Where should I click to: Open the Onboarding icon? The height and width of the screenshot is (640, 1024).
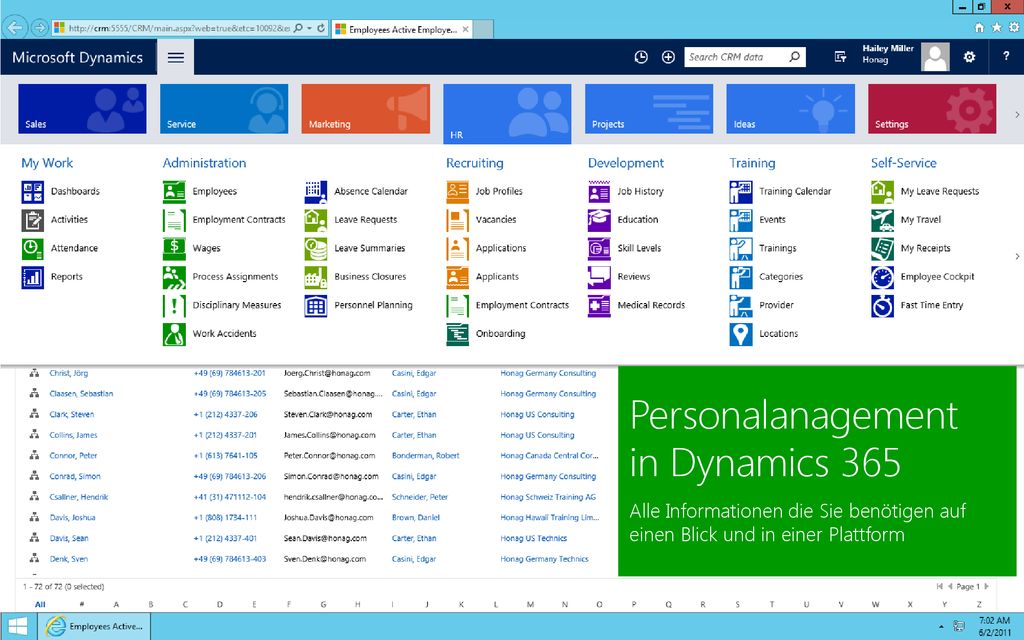click(x=458, y=334)
